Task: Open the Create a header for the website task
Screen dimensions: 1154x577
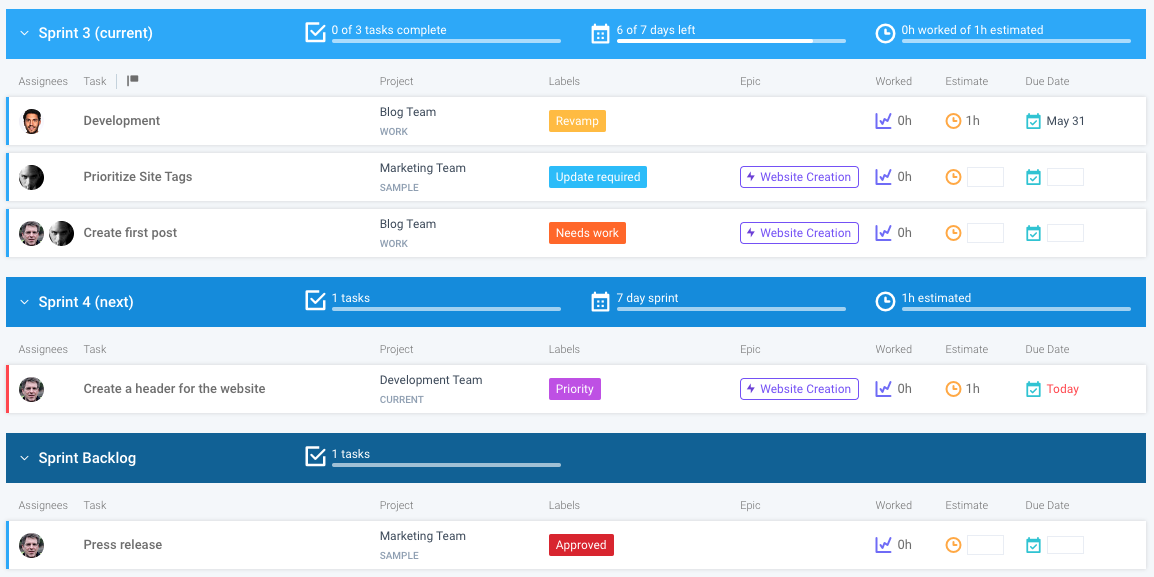Action: tap(174, 389)
